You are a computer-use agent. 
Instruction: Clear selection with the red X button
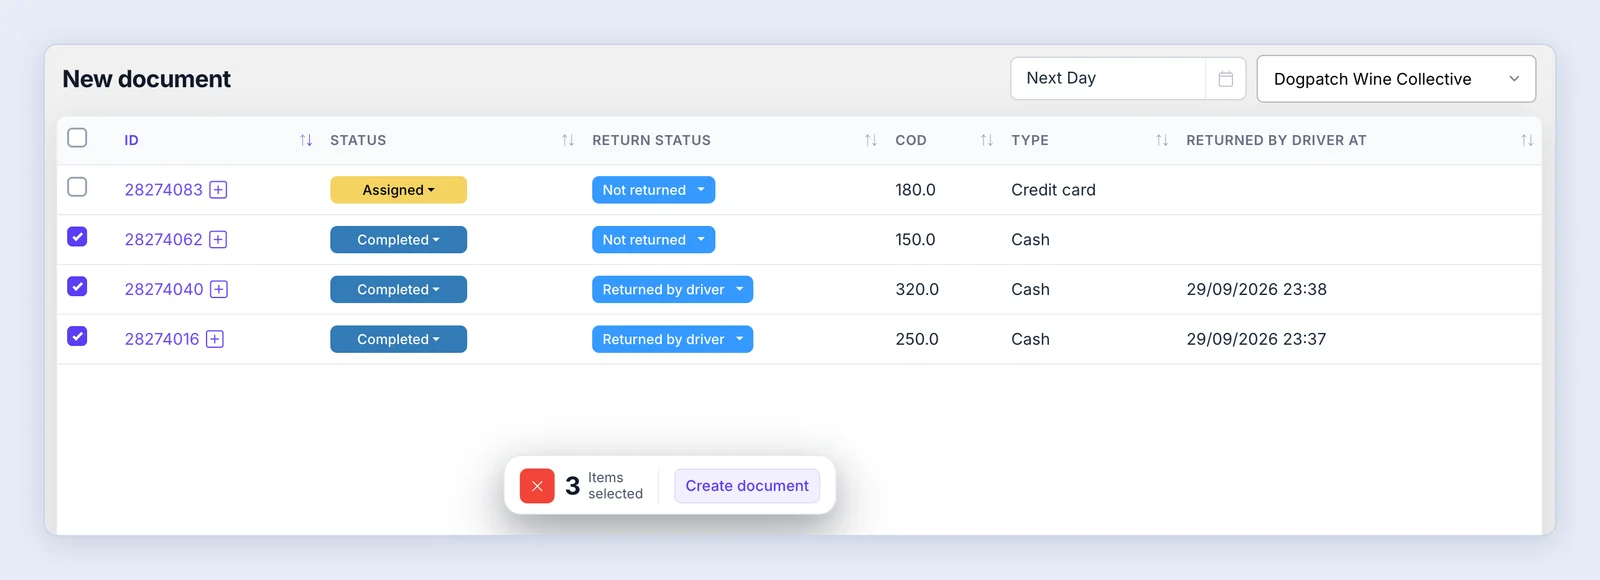pos(537,486)
